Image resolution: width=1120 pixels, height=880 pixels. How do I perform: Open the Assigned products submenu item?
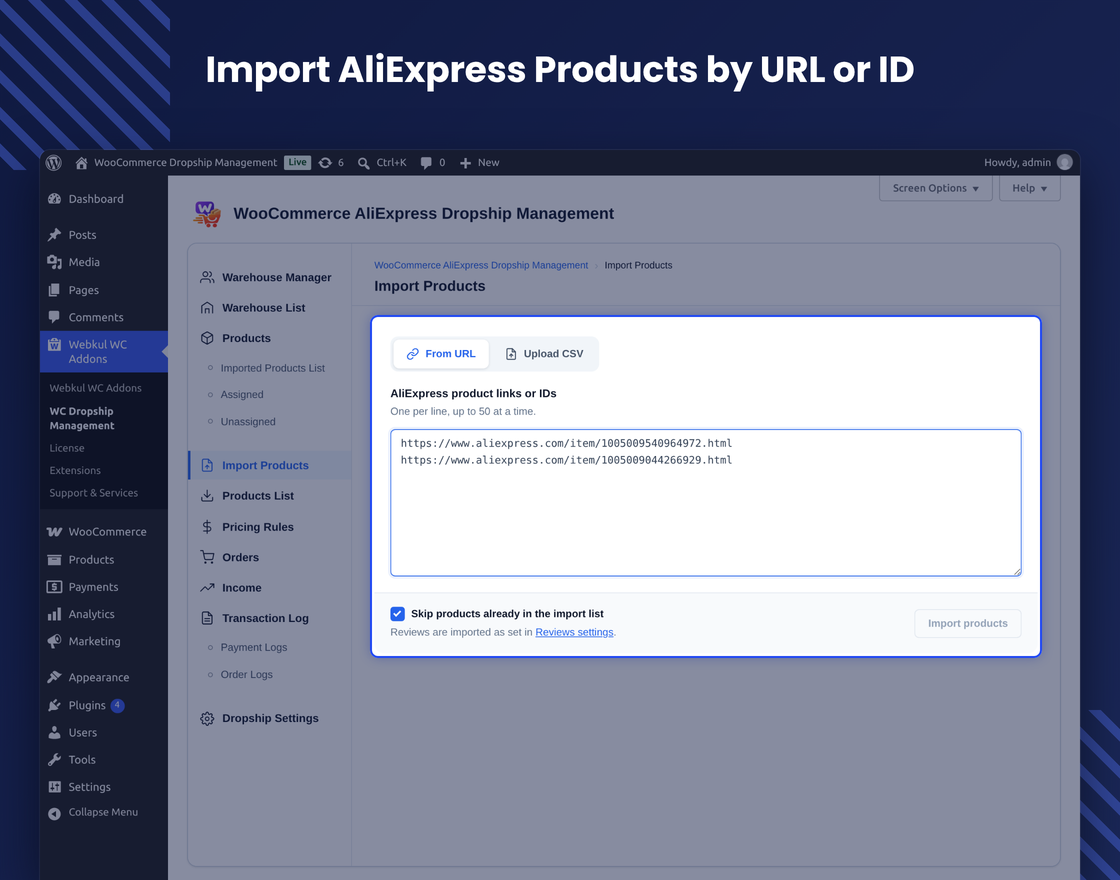(x=241, y=394)
